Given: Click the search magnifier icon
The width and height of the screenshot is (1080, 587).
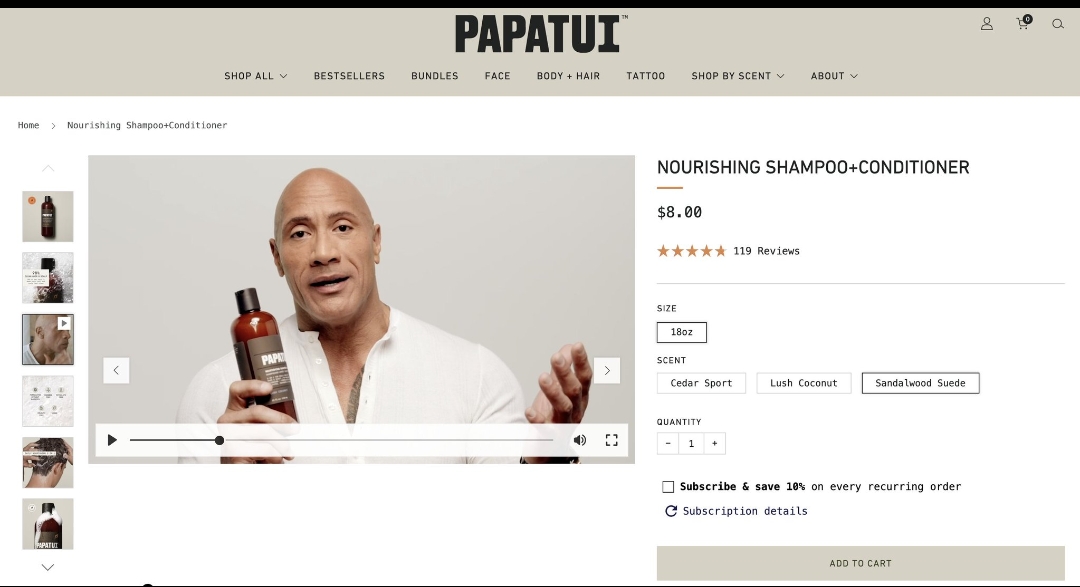Looking at the screenshot, I should (x=1057, y=24).
